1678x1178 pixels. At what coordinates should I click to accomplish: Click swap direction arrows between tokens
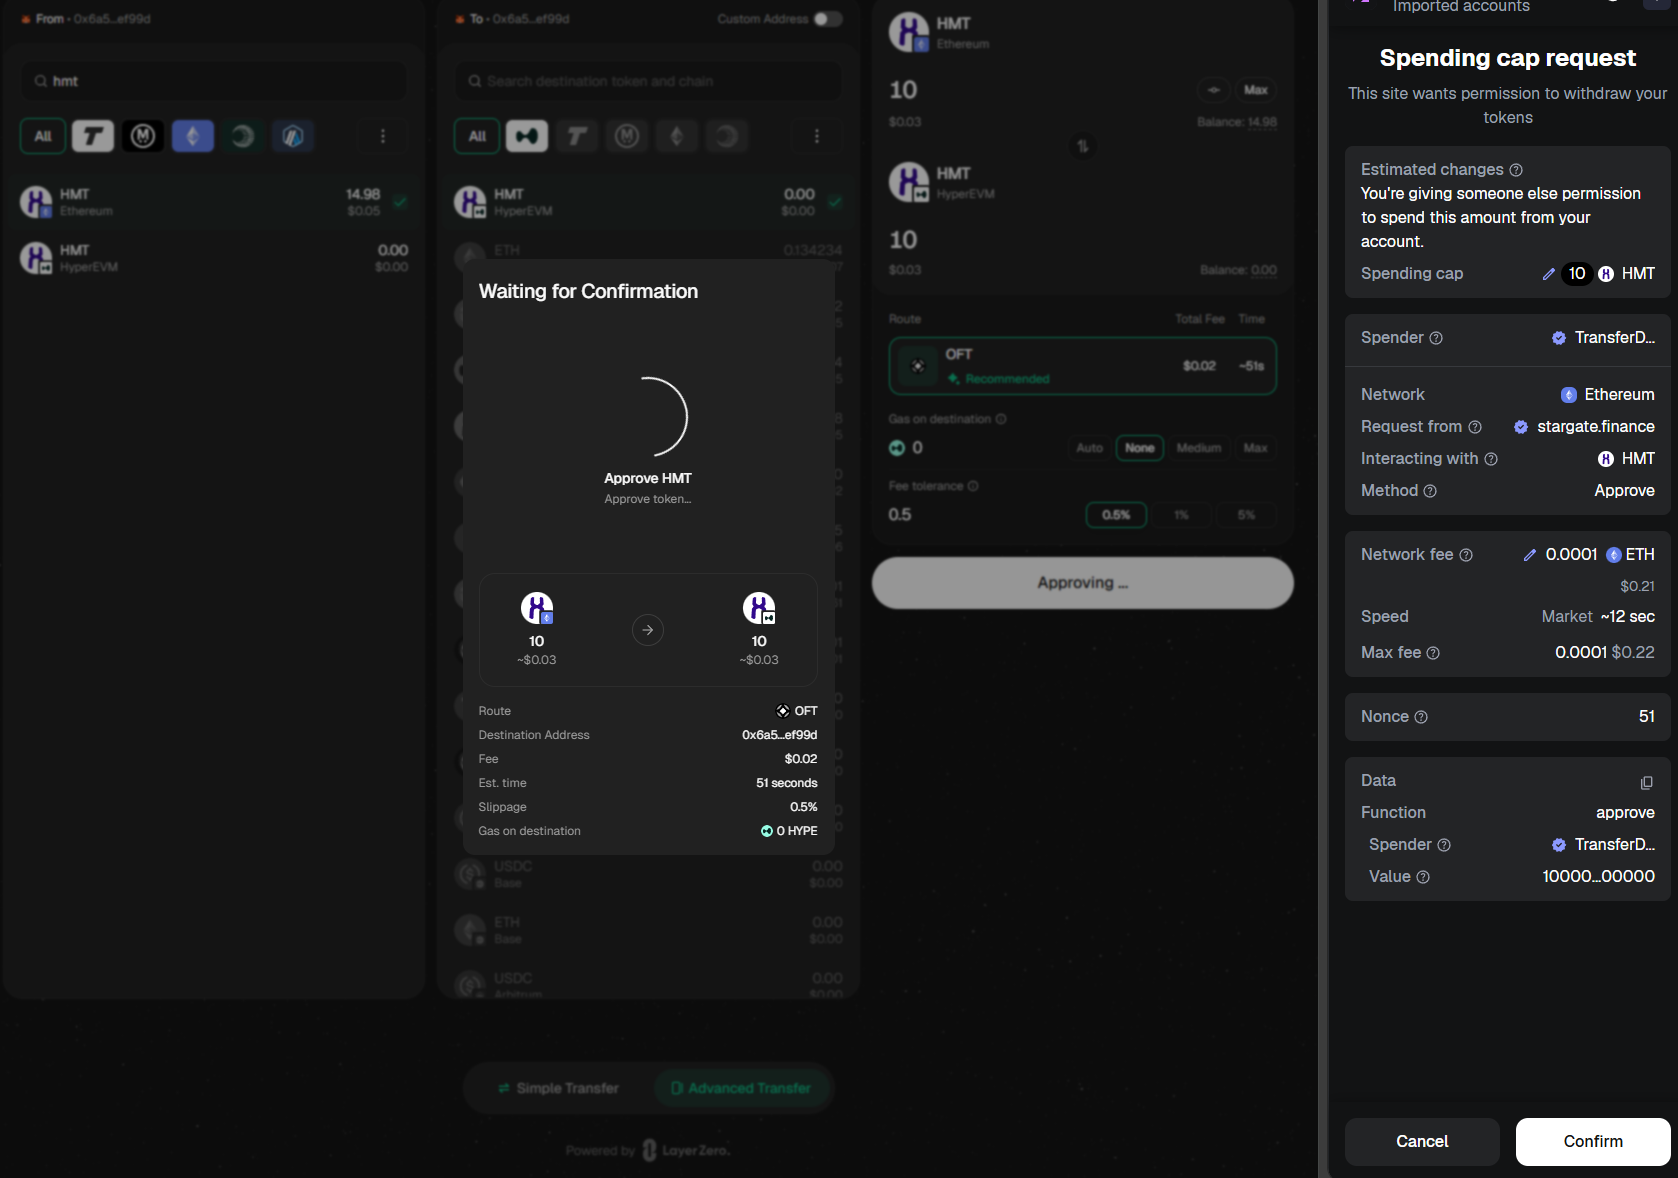click(1082, 146)
